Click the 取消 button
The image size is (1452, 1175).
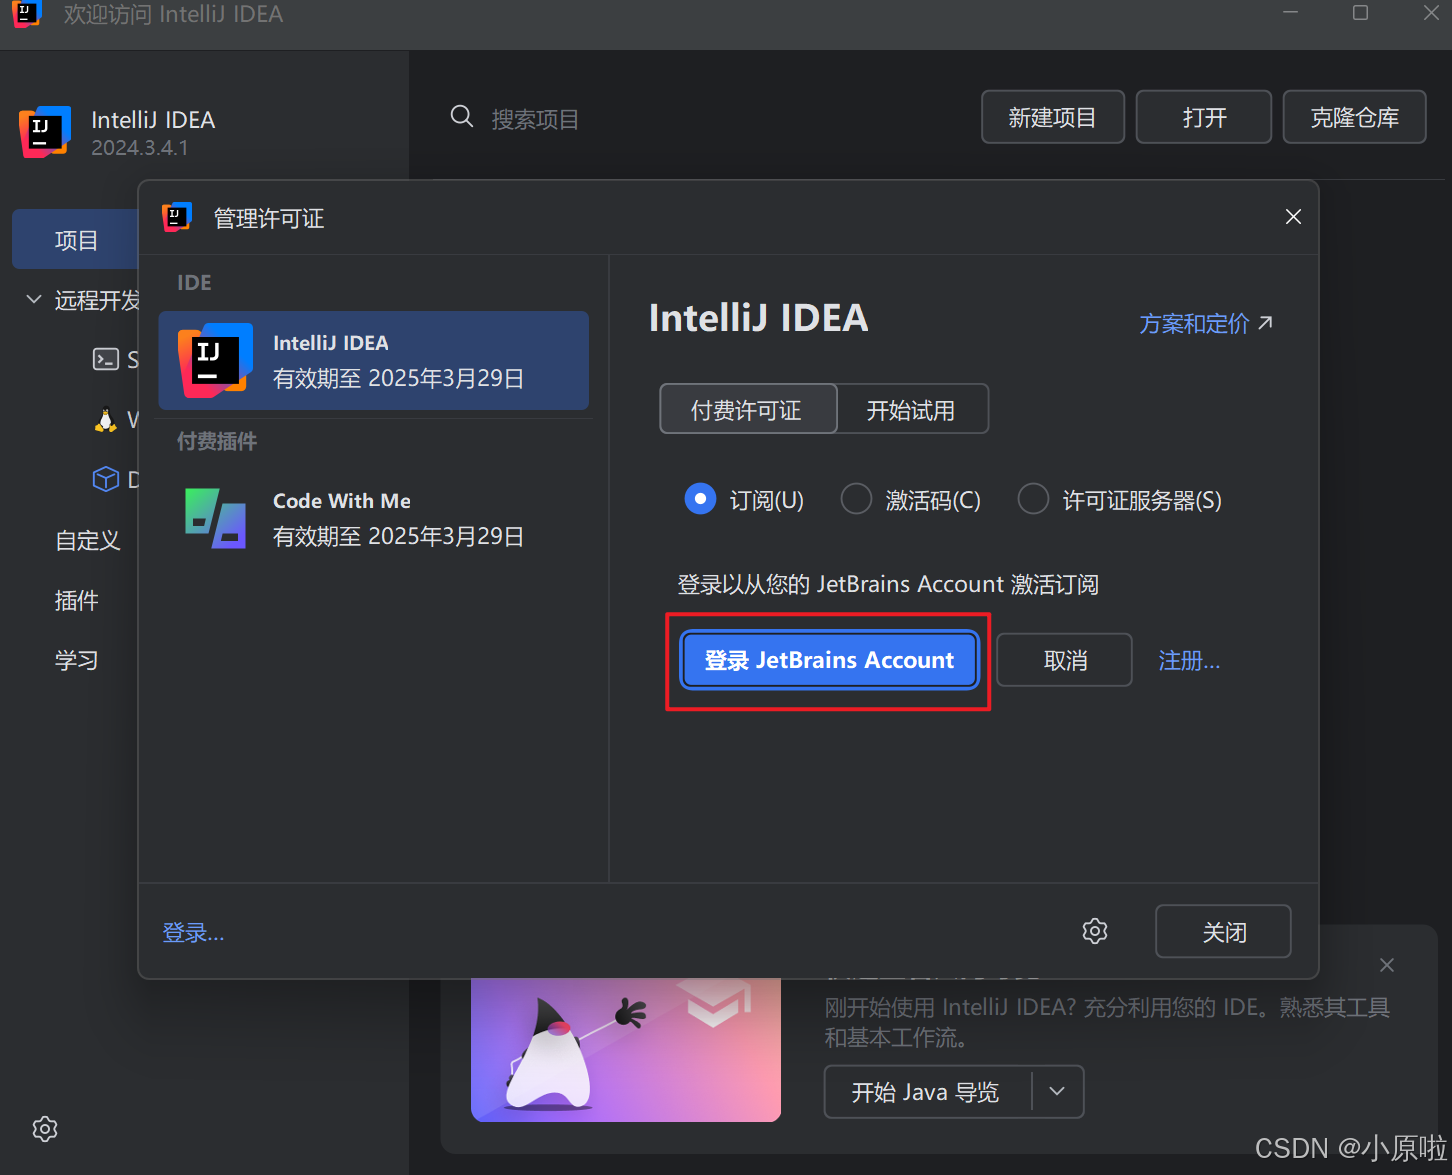pos(1064,660)
